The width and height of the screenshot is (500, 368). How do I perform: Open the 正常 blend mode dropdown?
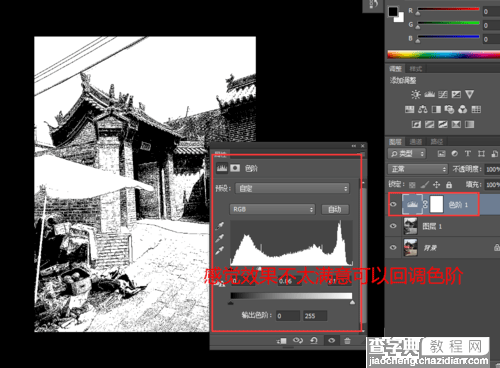[x=417, y=169]
